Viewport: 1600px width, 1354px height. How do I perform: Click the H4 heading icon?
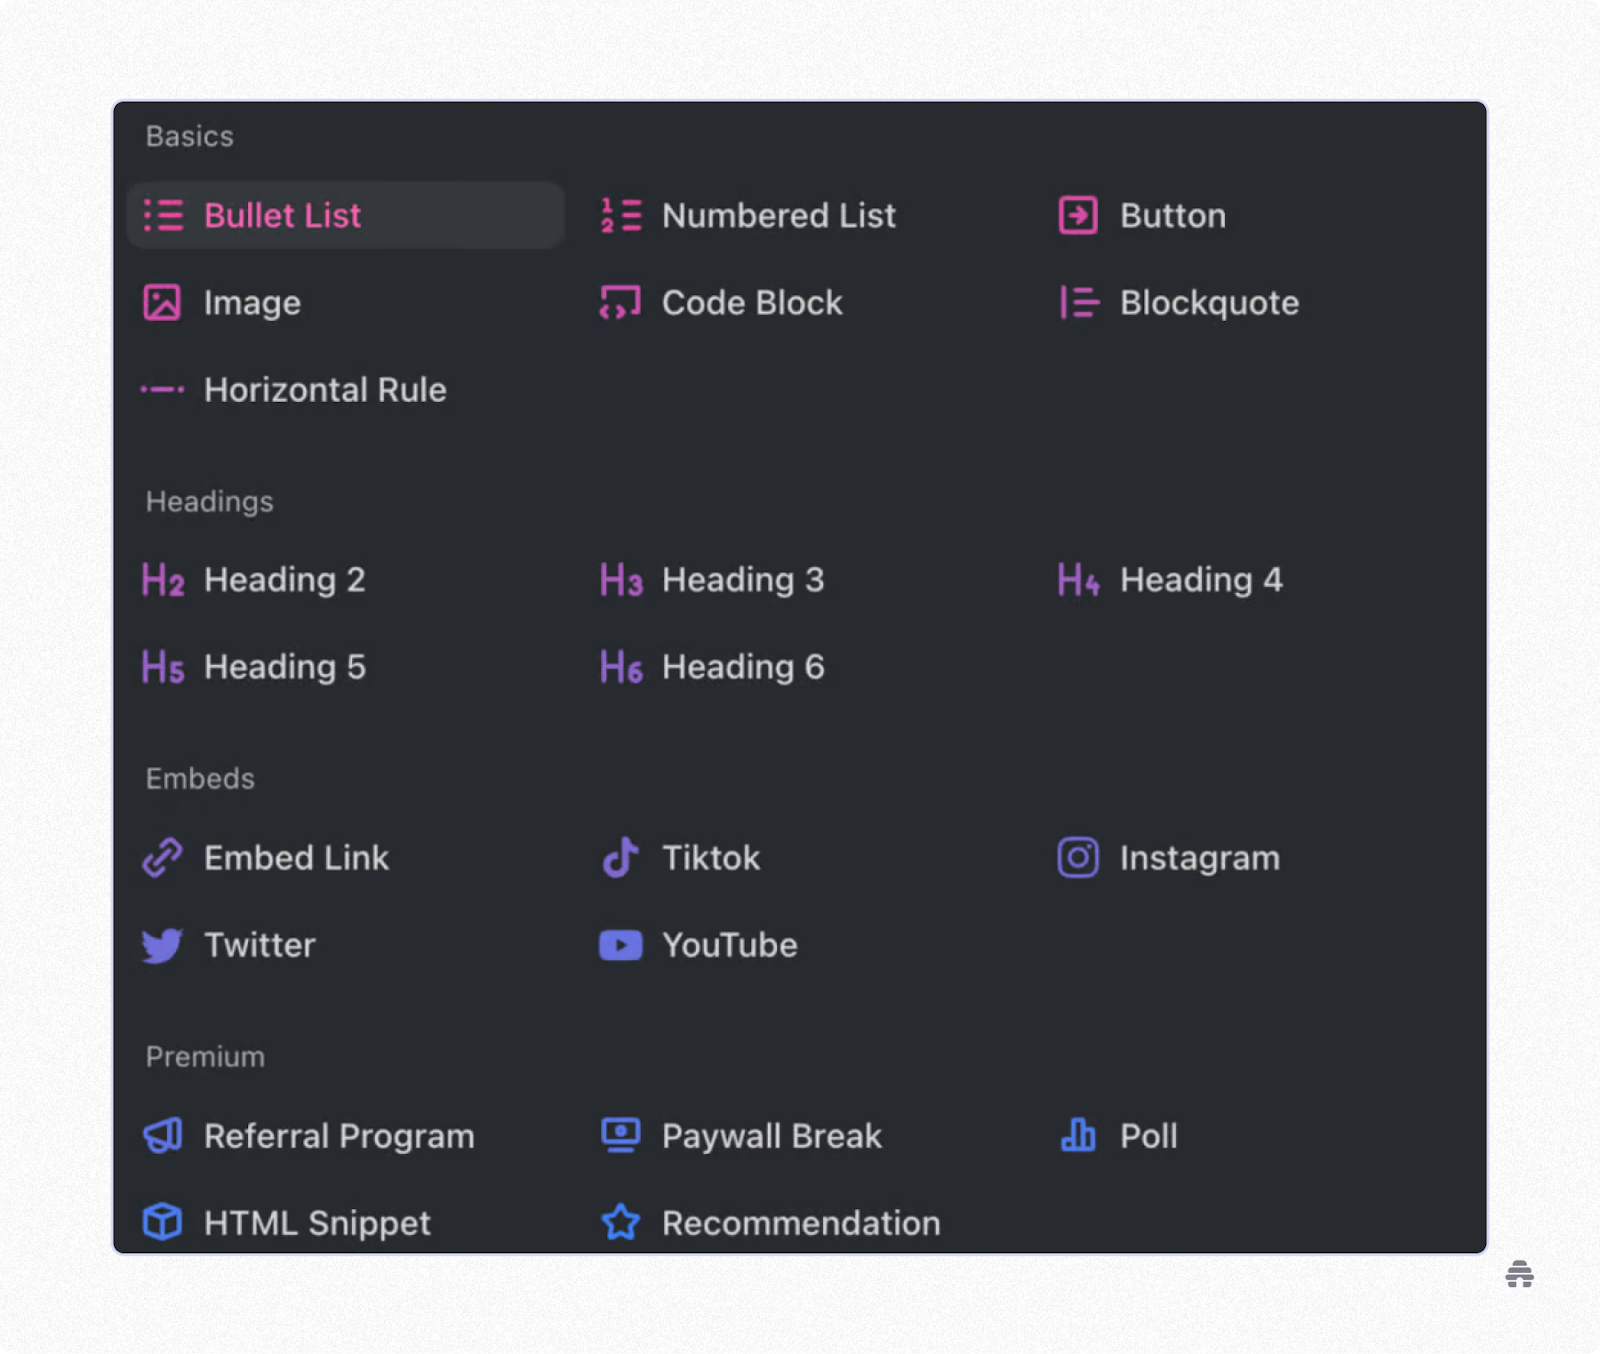(1079, 580)
